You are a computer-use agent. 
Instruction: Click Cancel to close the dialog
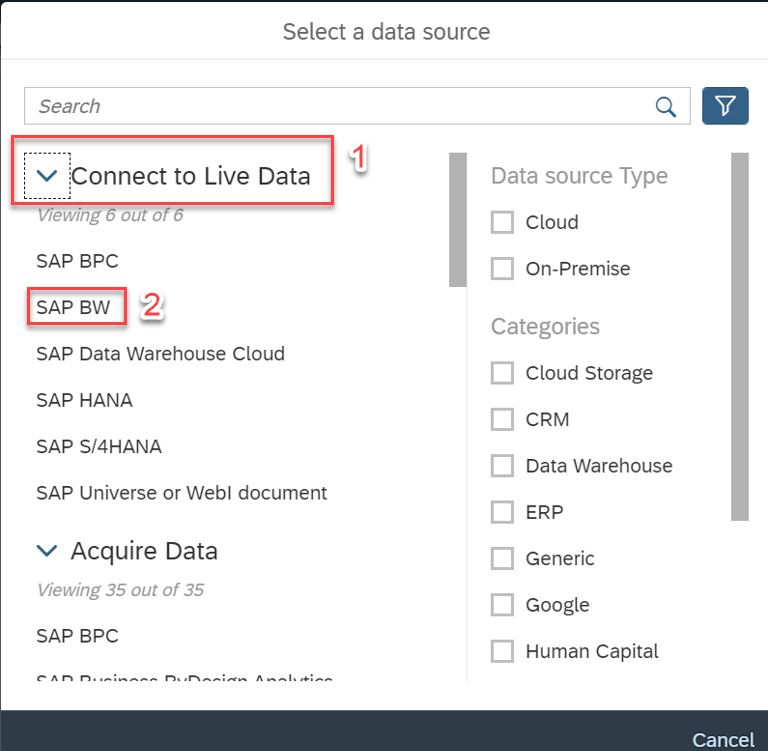click(x=723, y=740)
